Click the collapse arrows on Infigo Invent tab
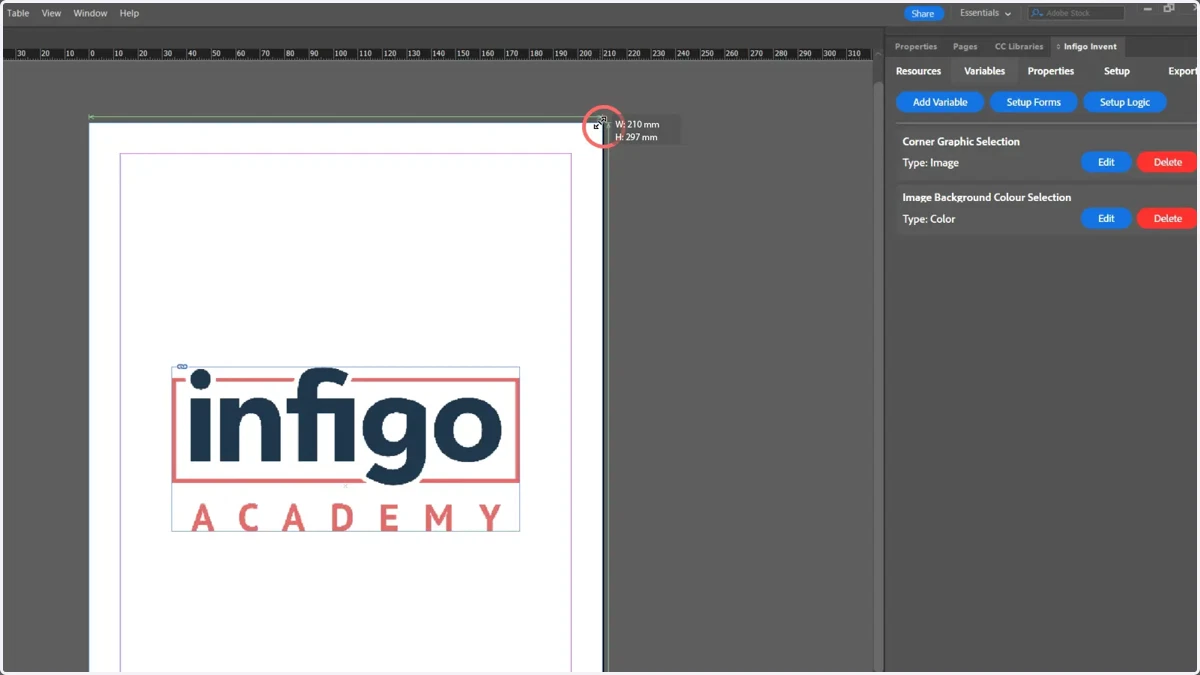1200x675 pixels. pyautogui.click(x=1058, y=47)
